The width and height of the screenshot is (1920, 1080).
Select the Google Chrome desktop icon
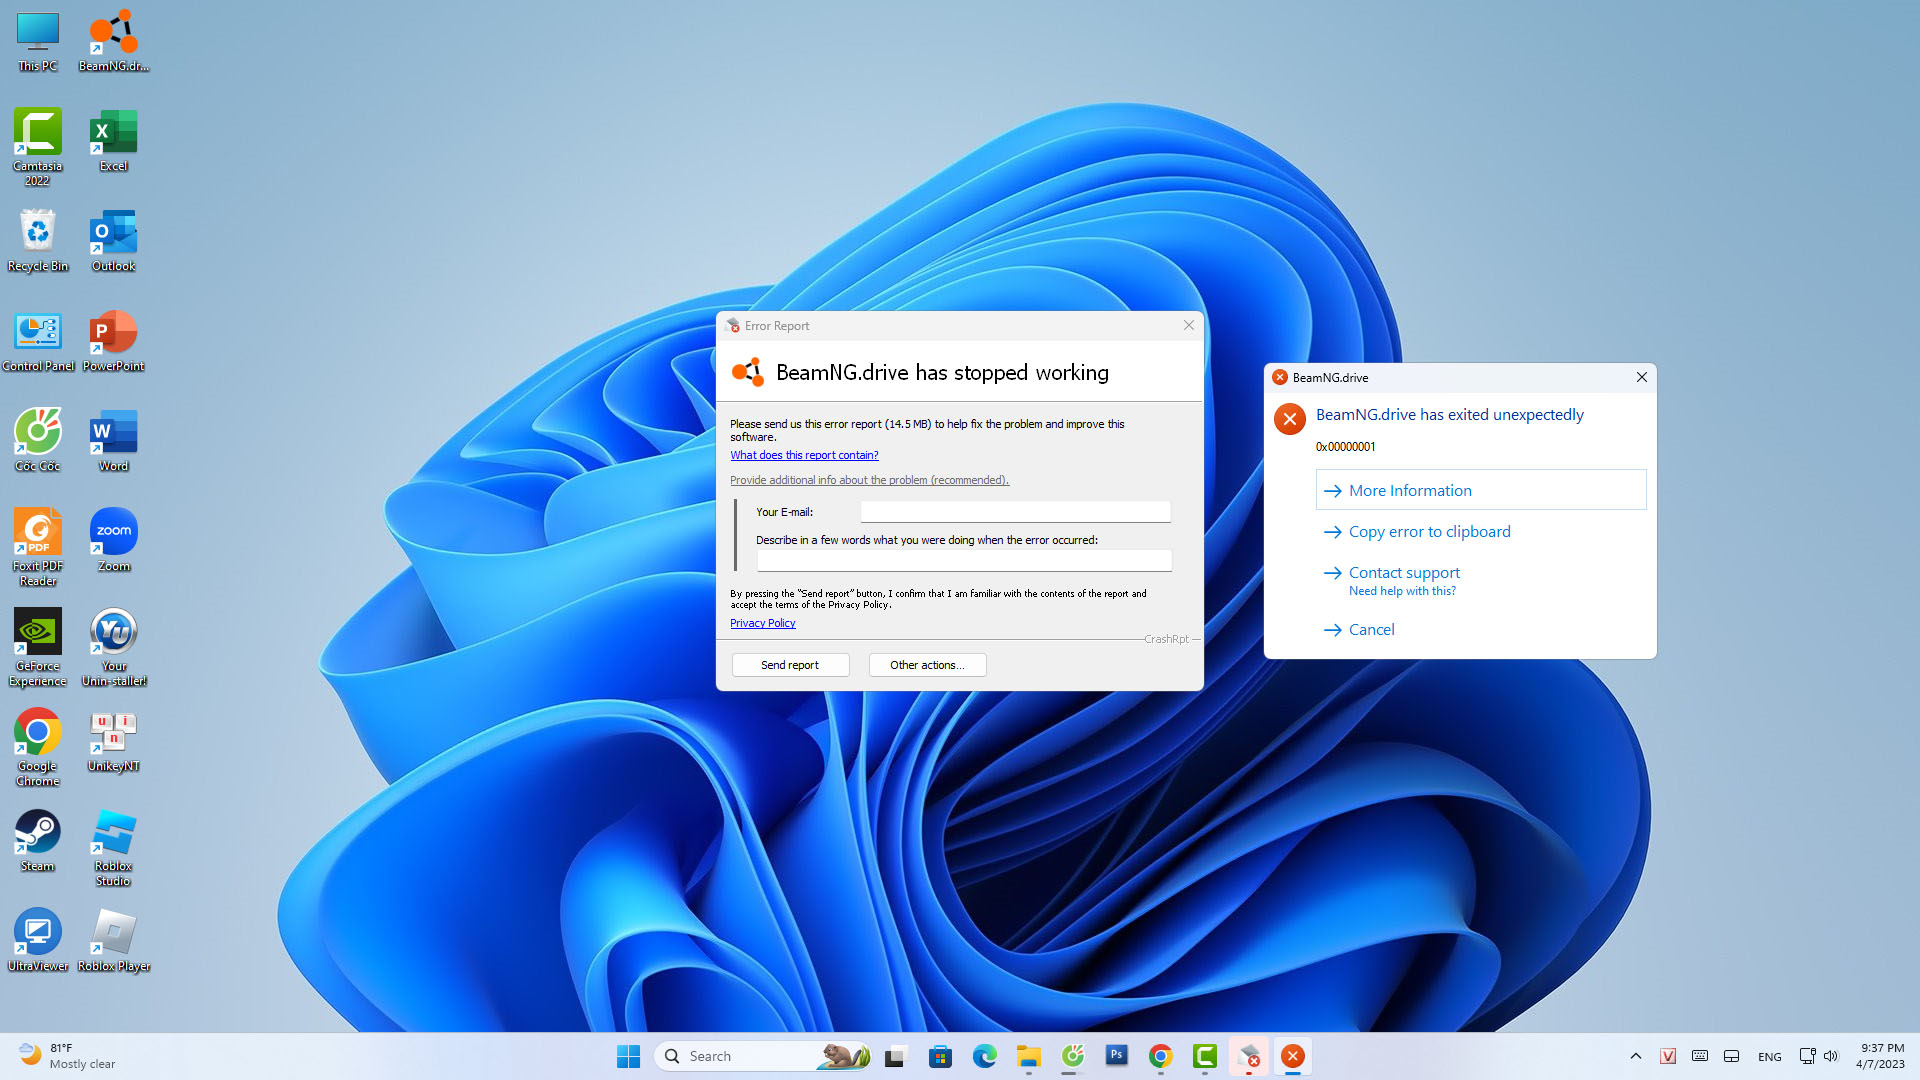[38, 746]
